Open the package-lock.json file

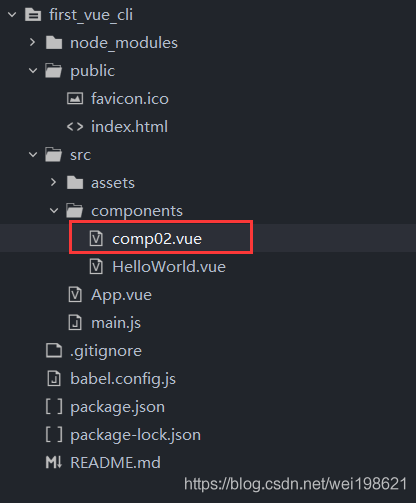point(136,435)
